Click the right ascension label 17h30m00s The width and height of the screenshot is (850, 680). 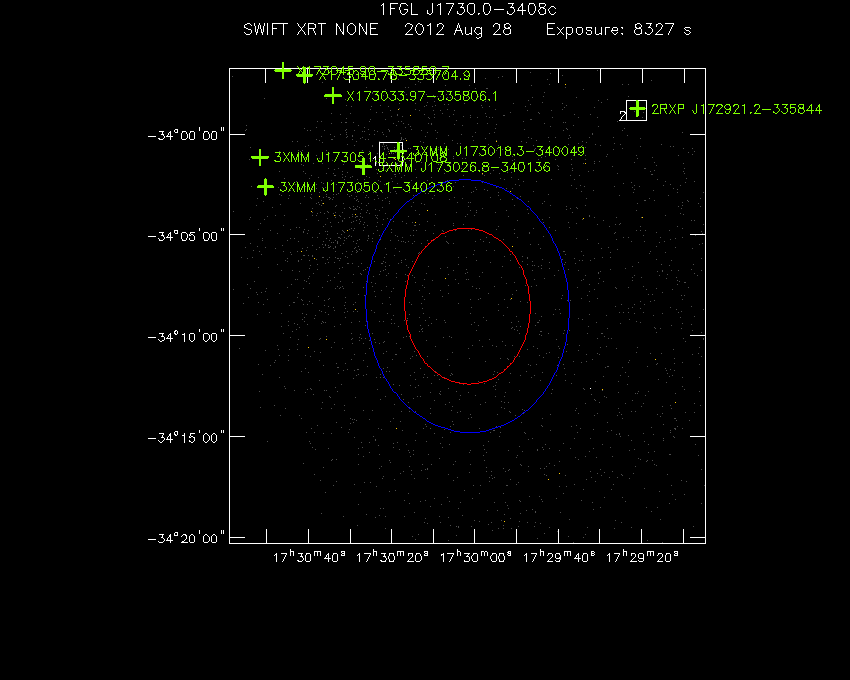pos(475,557)
